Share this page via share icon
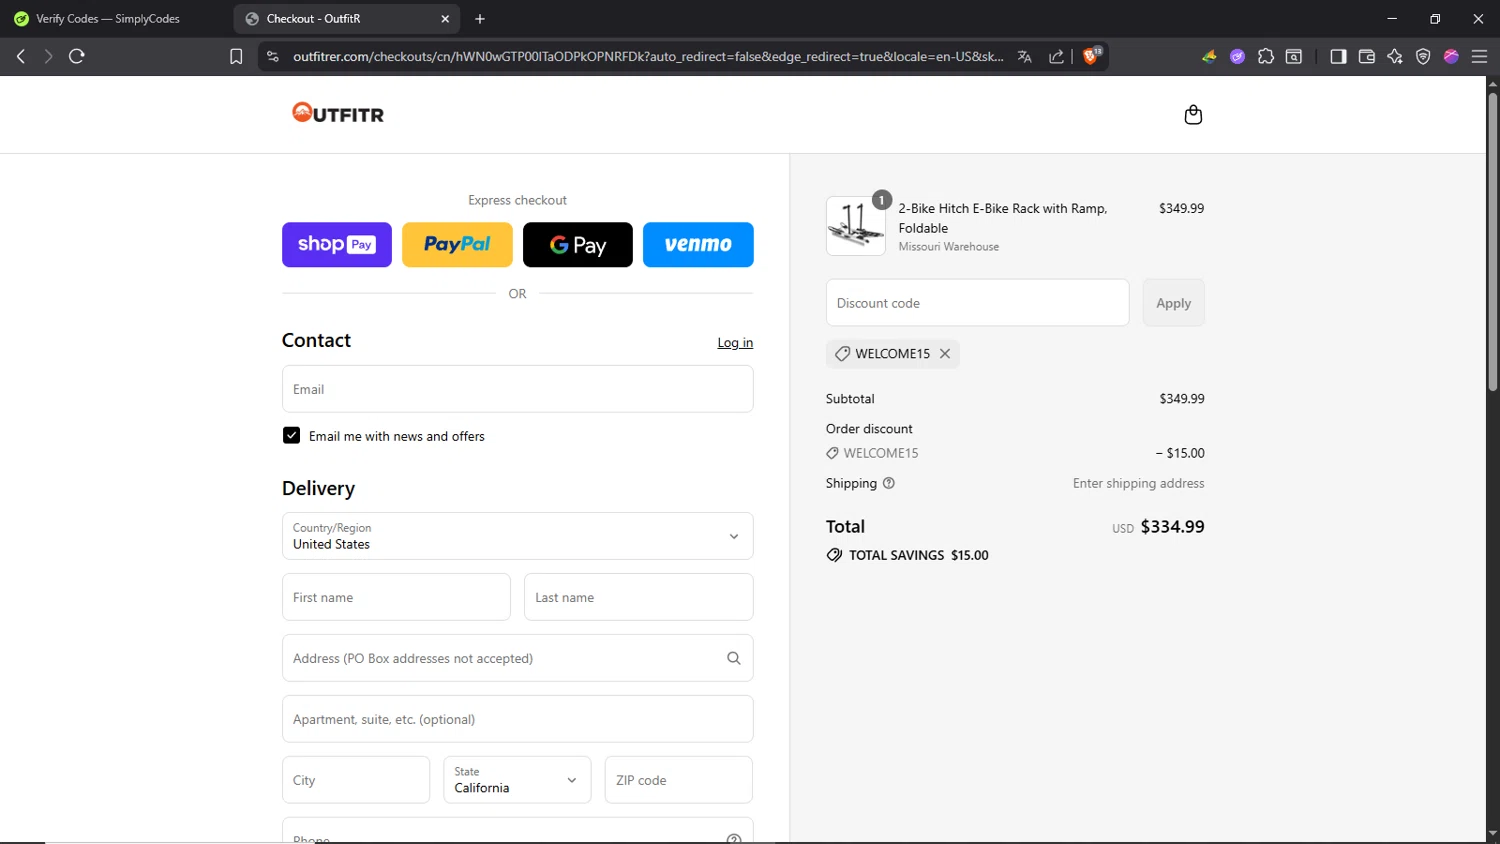Screen dimensions: 1500x844 point(1056,57)
